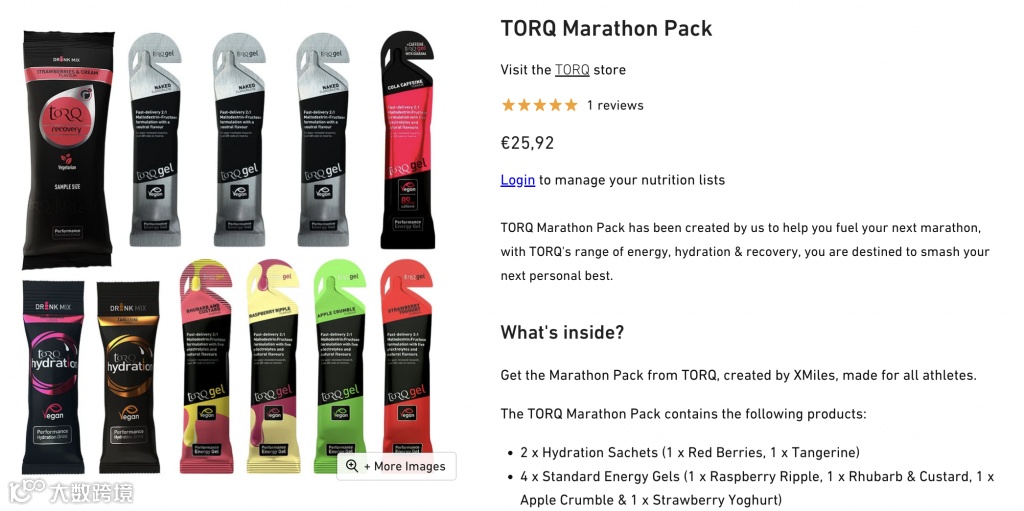Follow the TORQ store link

coord(572,70)
